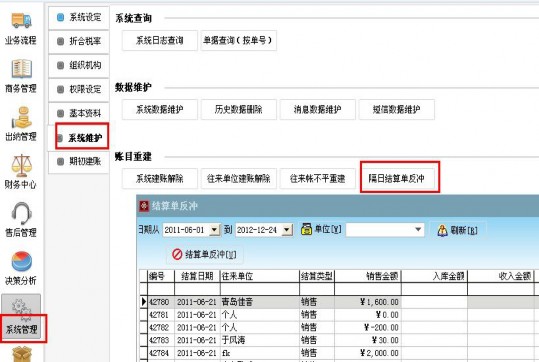Click the 入库金额 column header
This screenshot has height=362, width=539.
[434, 276]
